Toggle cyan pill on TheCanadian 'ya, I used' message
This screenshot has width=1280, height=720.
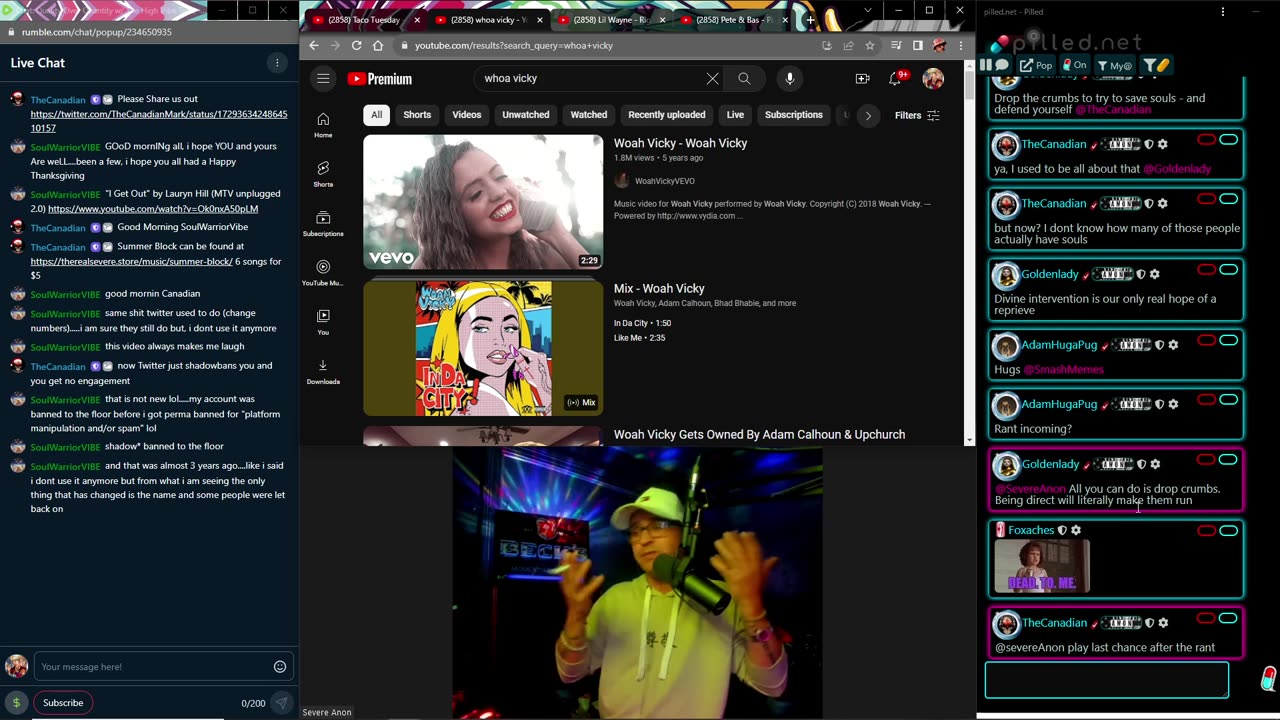1228,140
